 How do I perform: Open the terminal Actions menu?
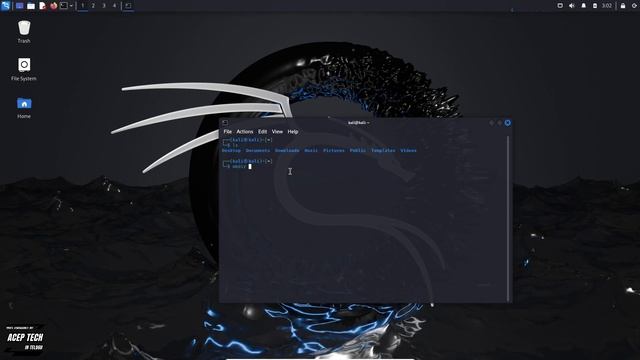coord(244,132)
